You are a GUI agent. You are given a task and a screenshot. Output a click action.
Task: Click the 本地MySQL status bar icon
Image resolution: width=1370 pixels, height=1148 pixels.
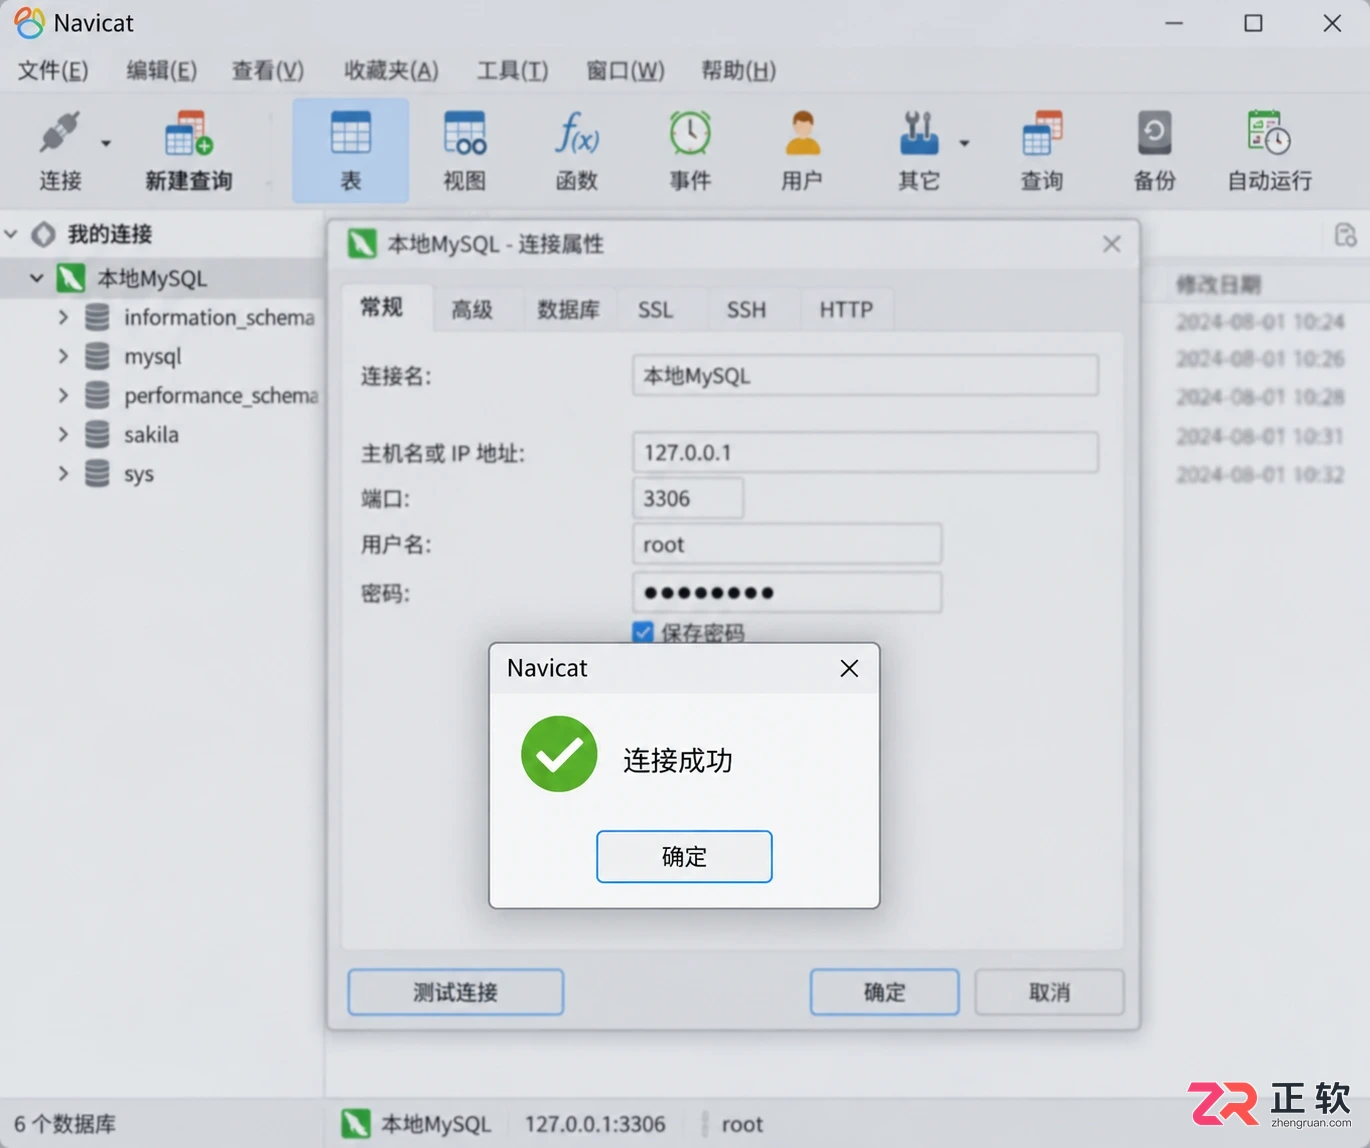[355, 1124]
